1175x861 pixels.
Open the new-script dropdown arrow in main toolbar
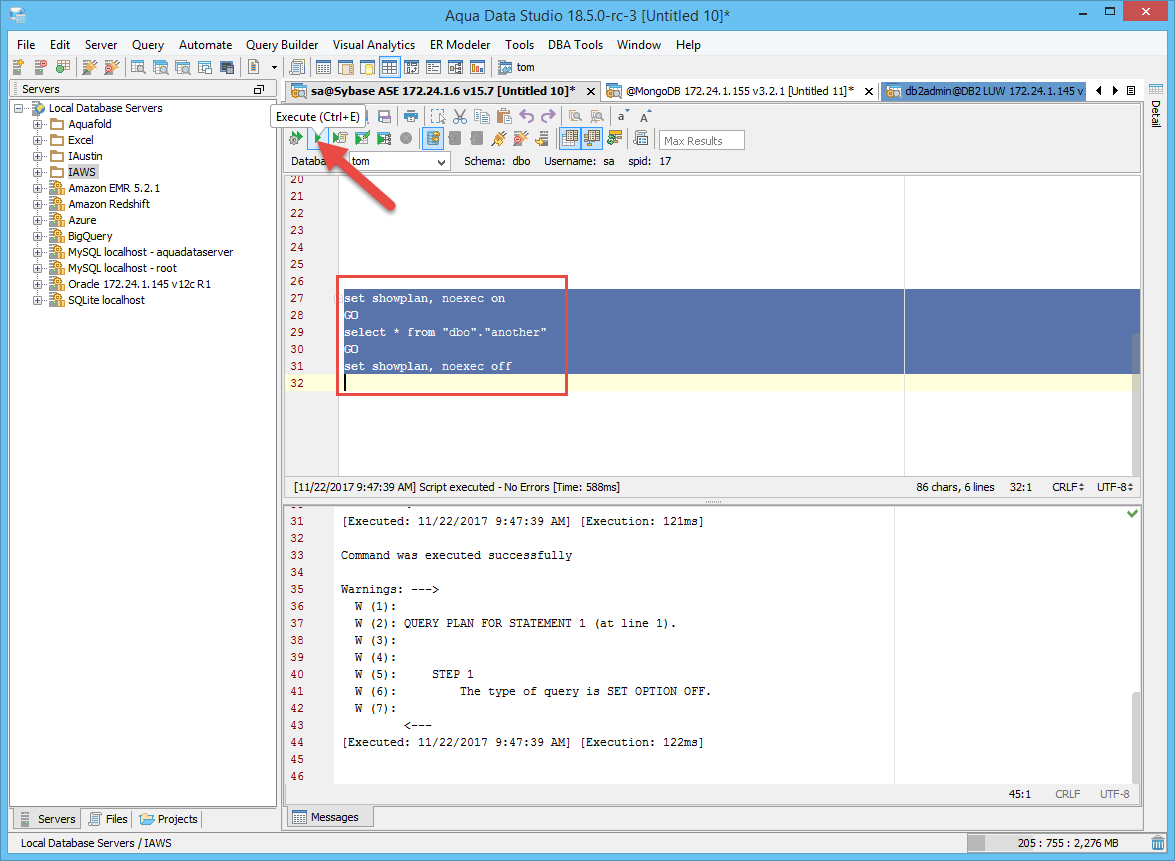coord(274,67)
